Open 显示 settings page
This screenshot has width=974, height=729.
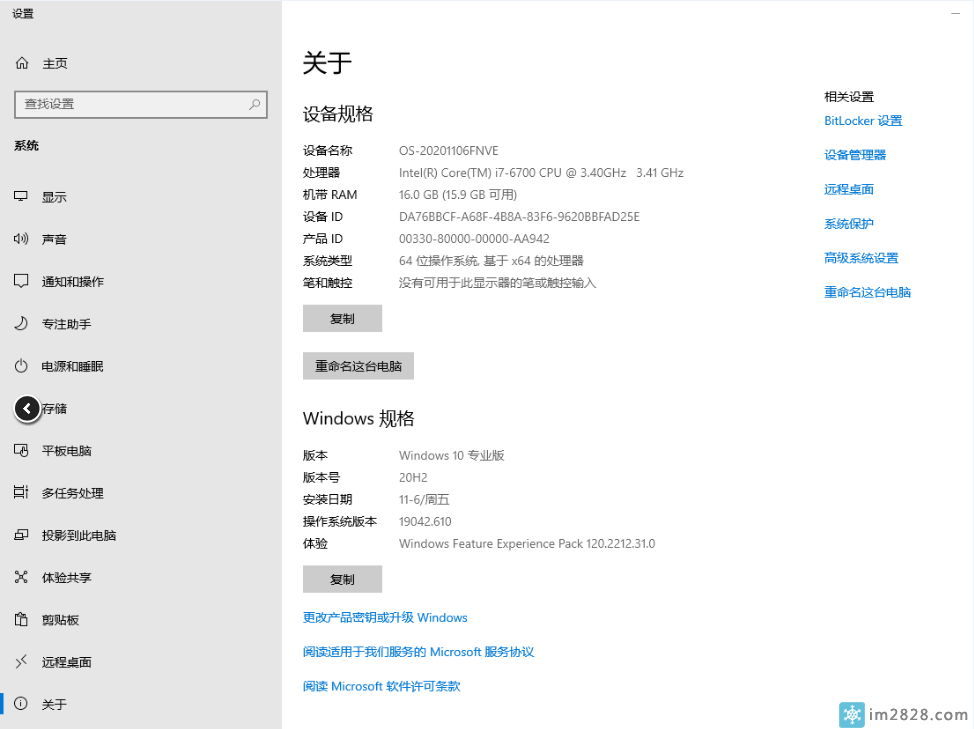[x=54, y=197]
